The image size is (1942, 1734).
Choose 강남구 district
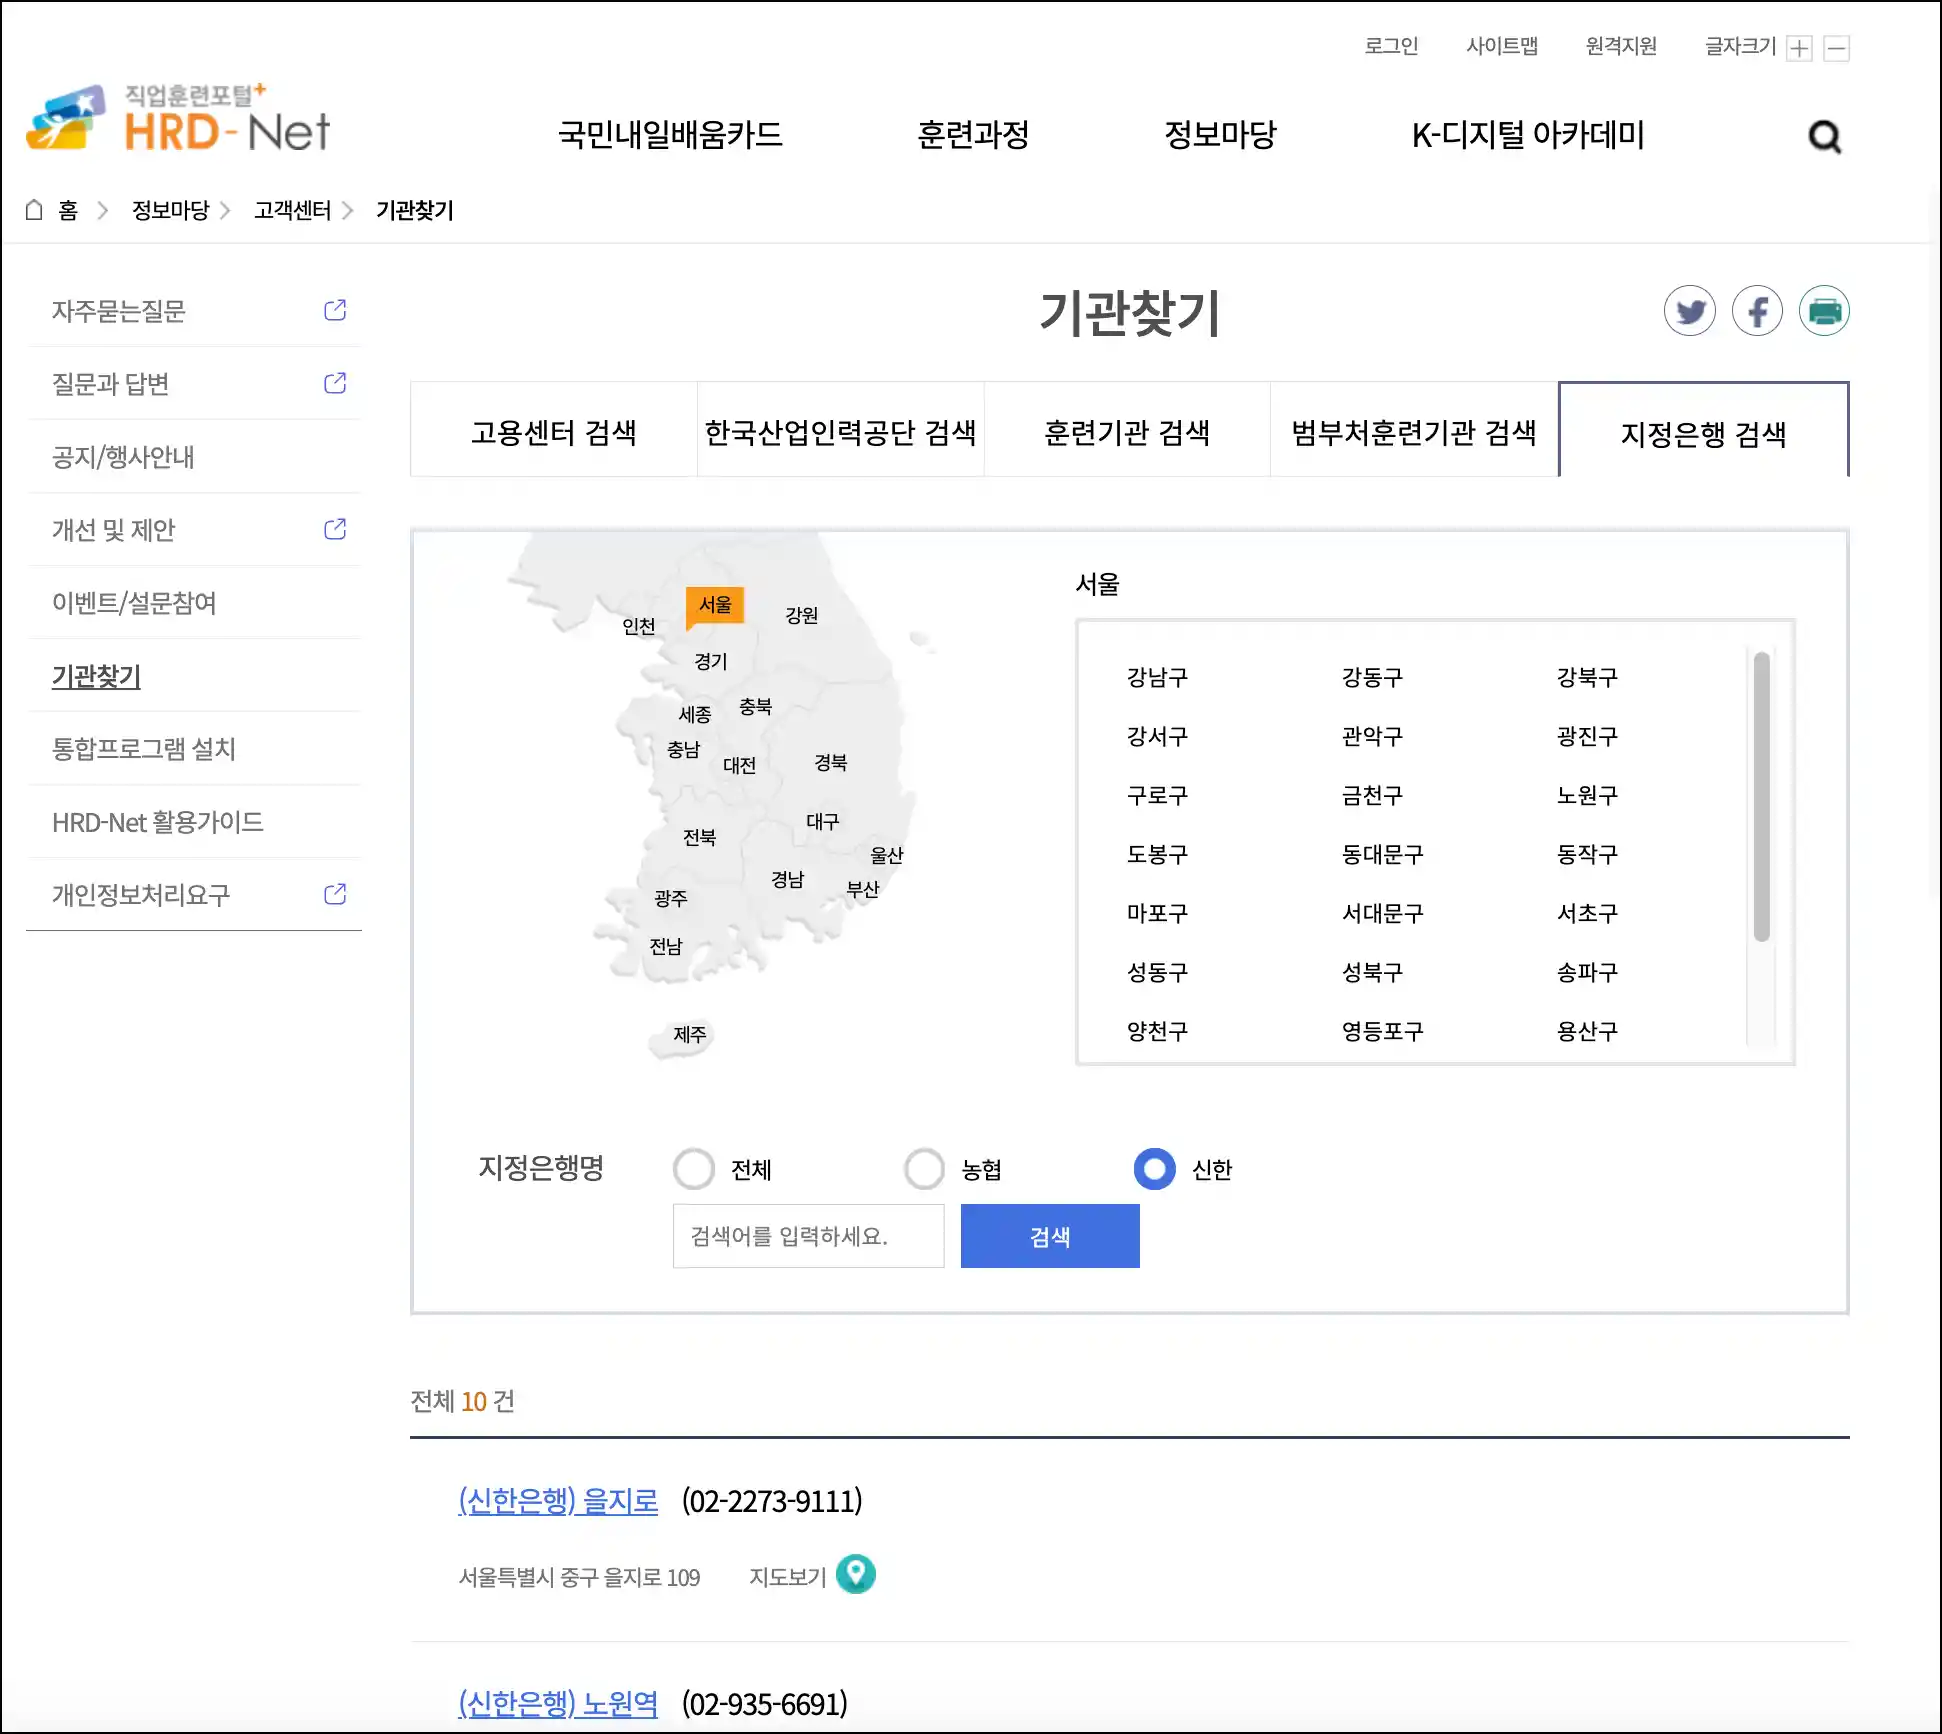pos(1157,677)
